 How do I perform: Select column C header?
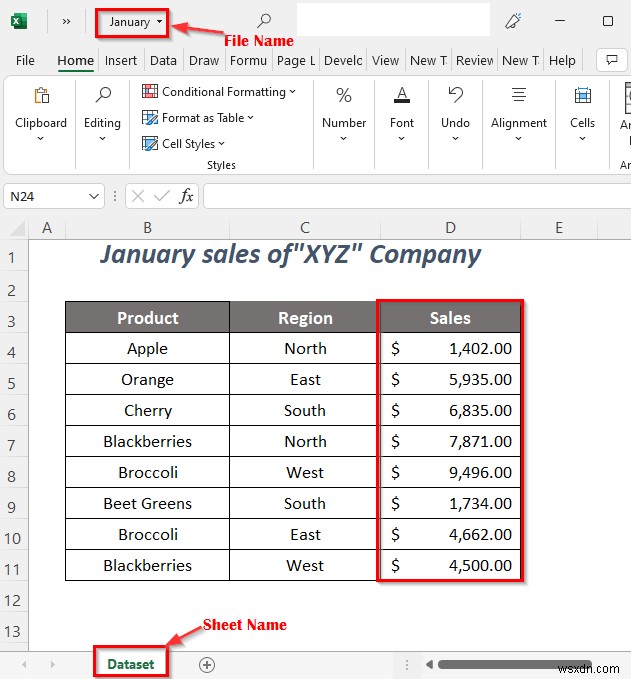tap(305, 228)
